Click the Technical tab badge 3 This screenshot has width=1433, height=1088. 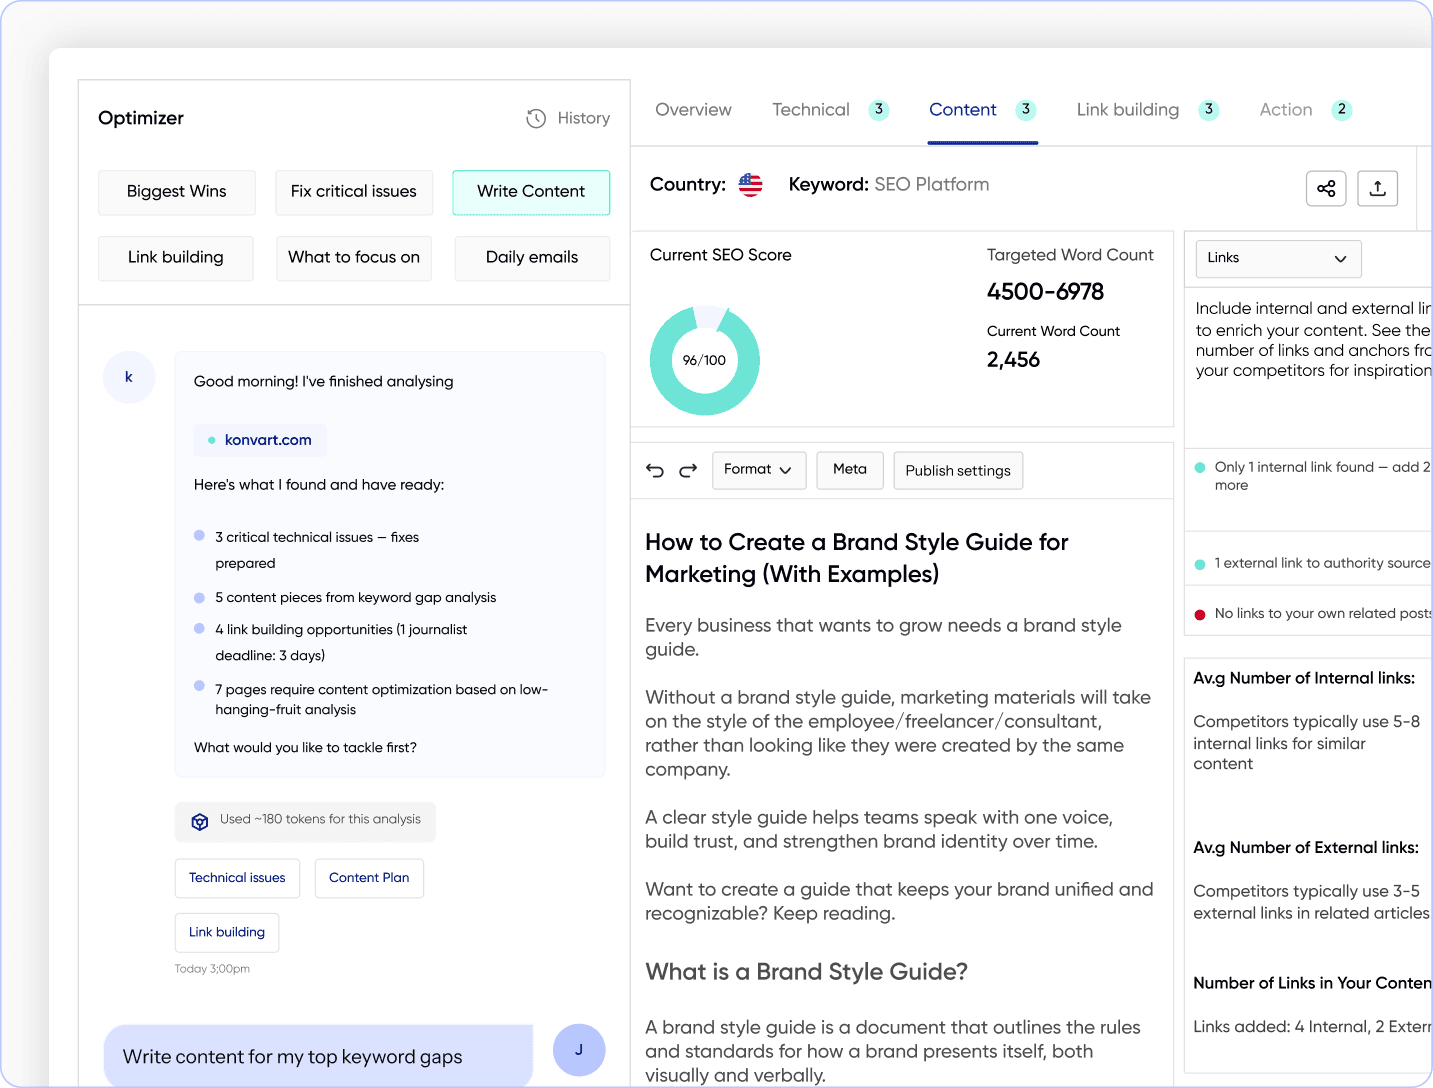click(879, 110)
